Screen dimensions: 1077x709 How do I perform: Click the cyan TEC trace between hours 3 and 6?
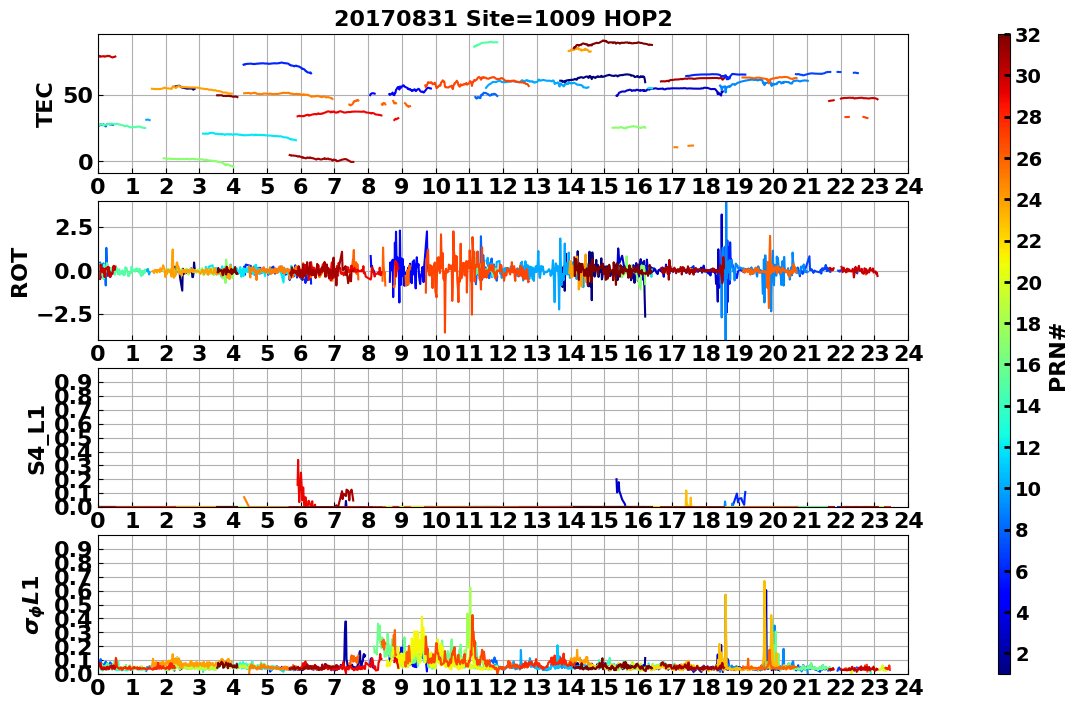[249, 135]
